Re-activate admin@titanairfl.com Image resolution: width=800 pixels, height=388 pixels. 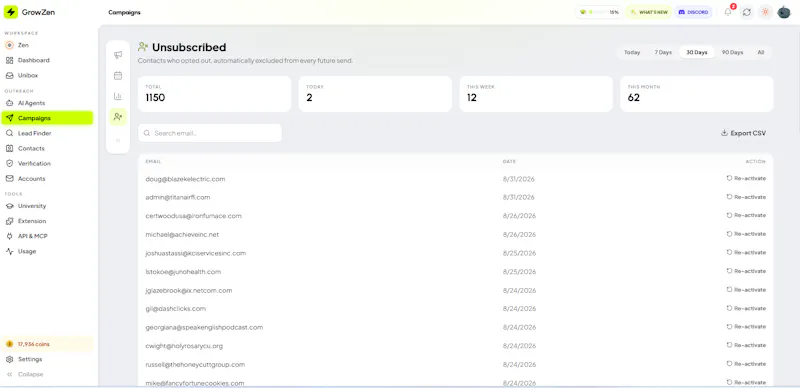pos(746,197)
